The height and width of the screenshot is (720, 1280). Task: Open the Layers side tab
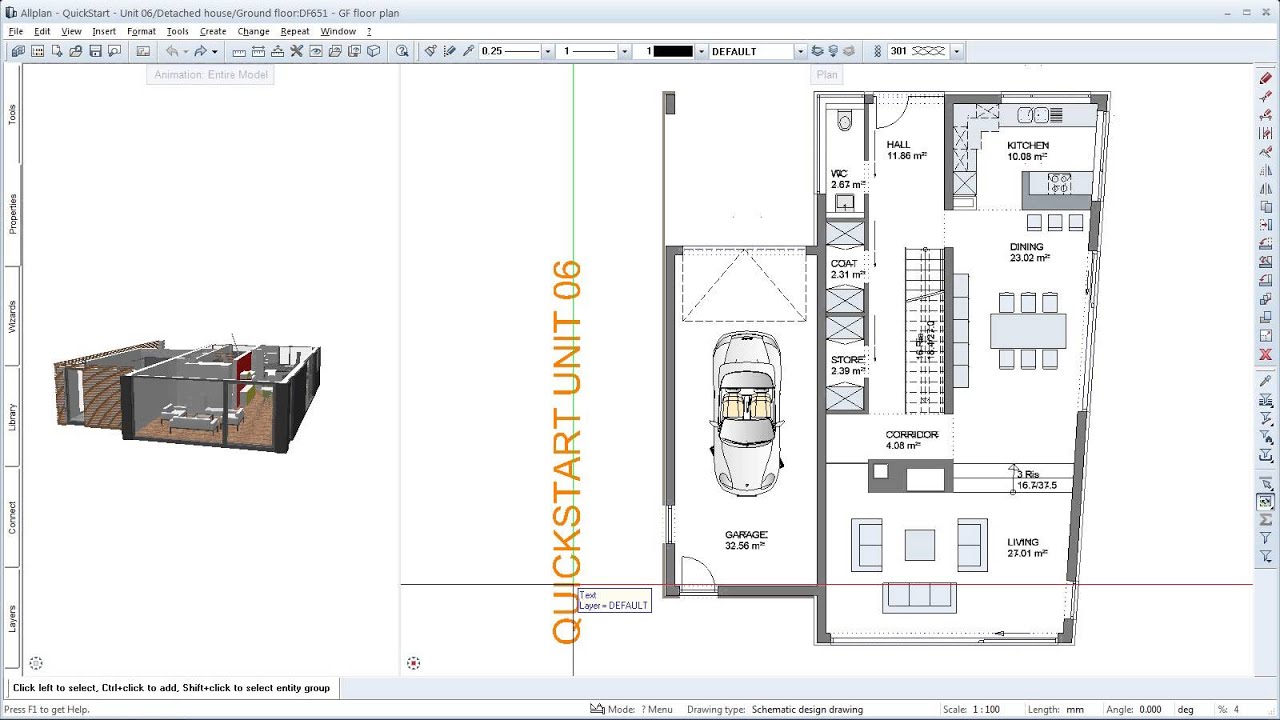click(x=12, y=618)
